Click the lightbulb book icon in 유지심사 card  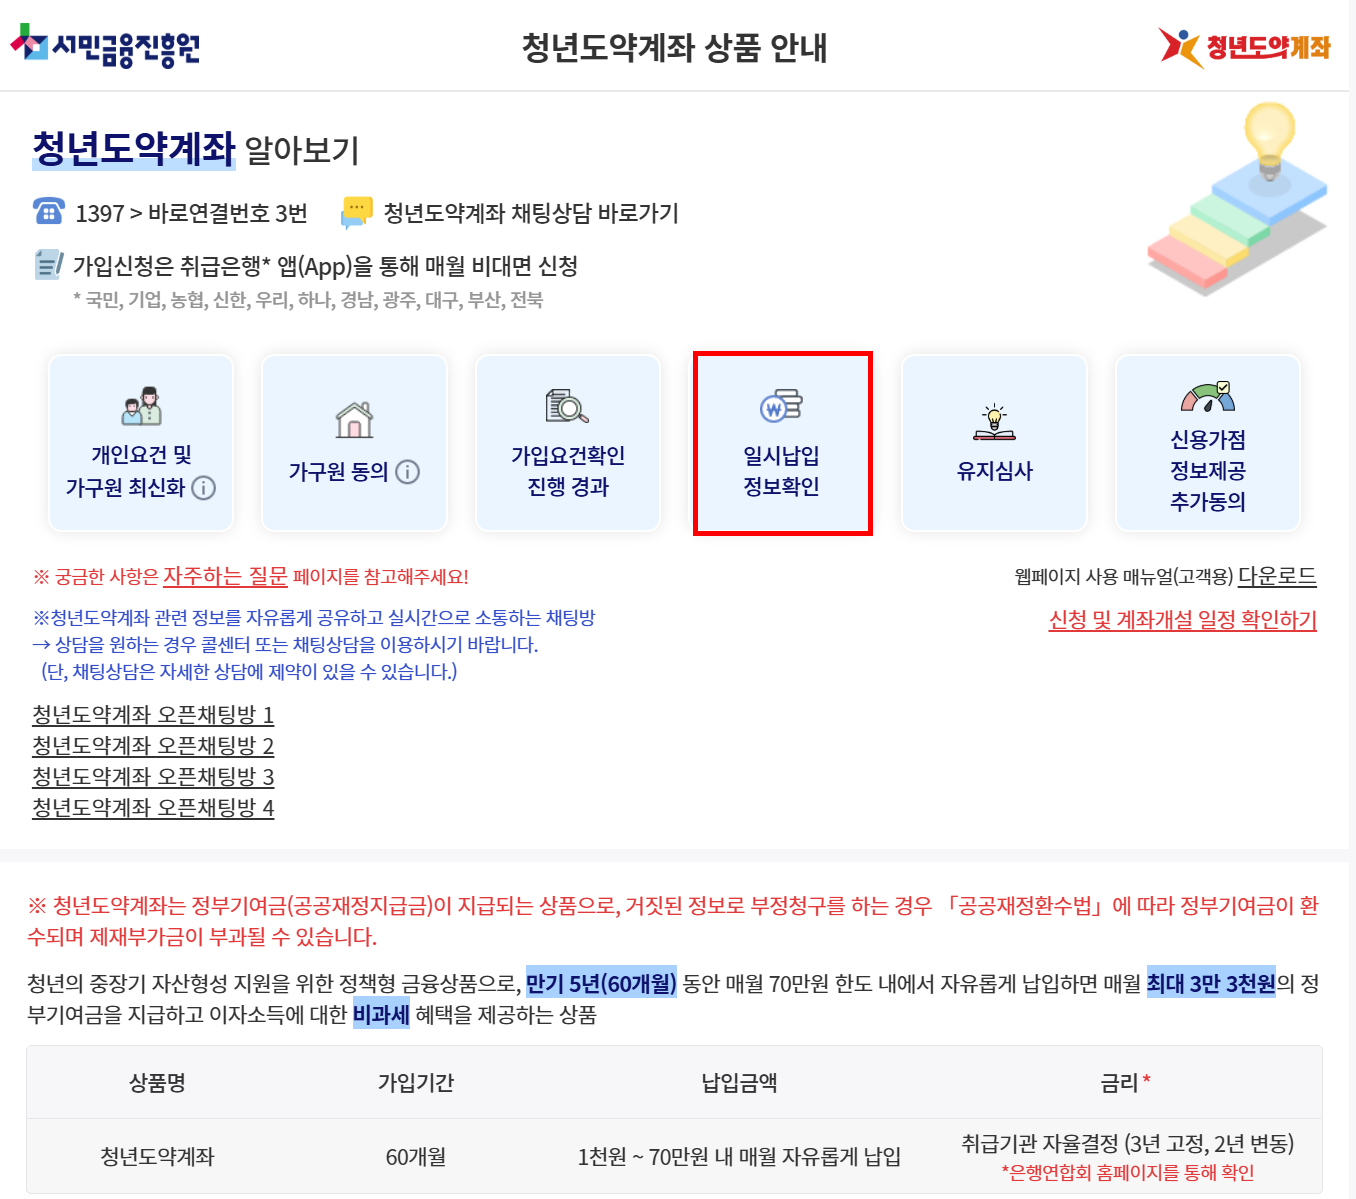click(994, 423)
